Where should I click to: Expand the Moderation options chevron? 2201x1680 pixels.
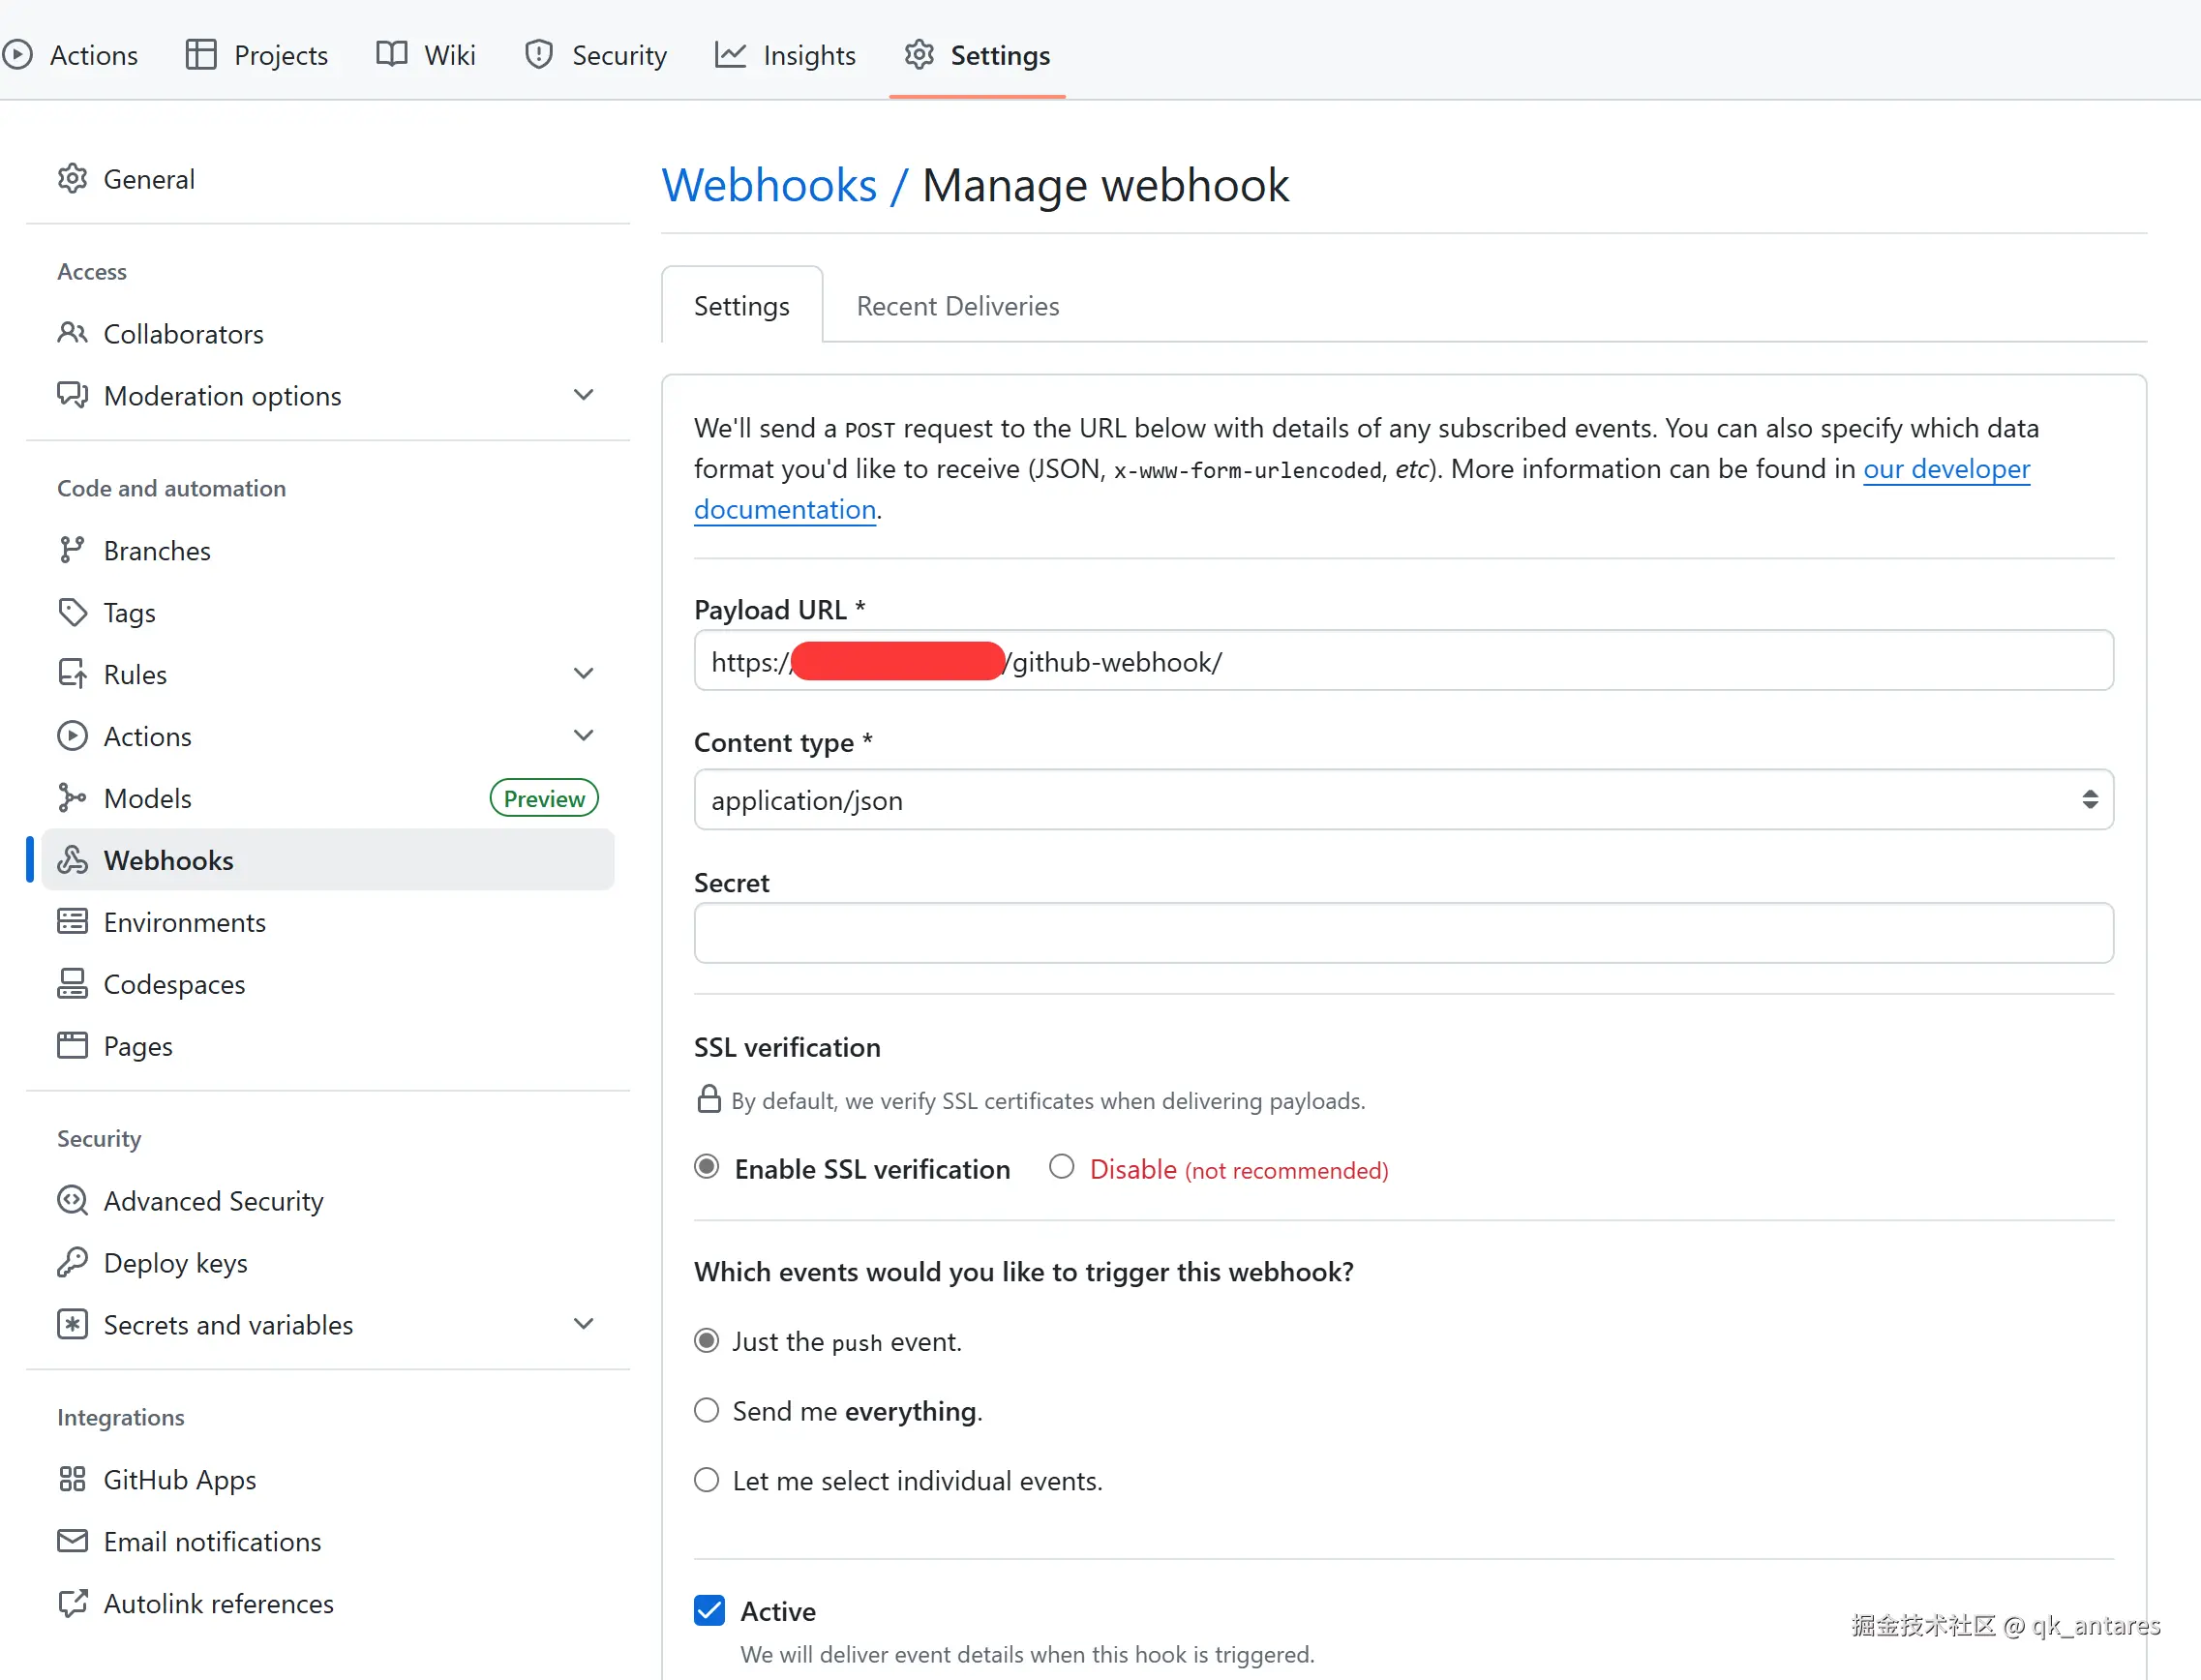[584, 395]
